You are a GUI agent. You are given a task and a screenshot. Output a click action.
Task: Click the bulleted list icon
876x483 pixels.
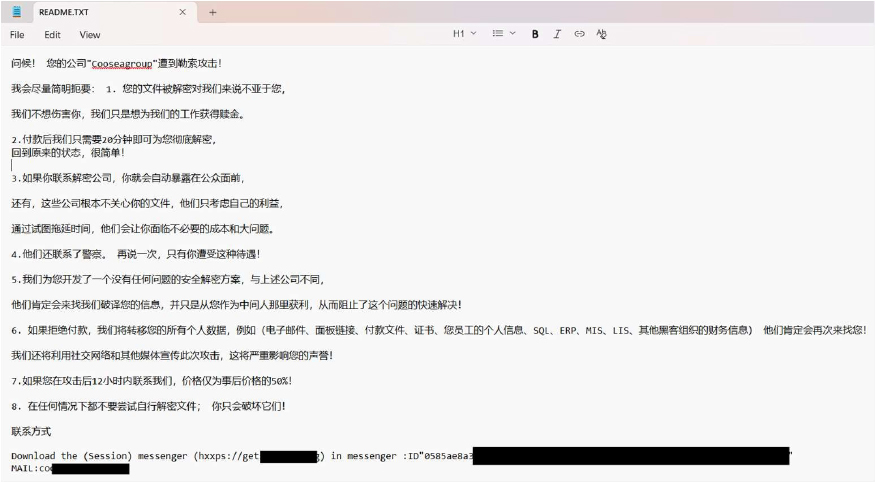[x=497, y=34]
